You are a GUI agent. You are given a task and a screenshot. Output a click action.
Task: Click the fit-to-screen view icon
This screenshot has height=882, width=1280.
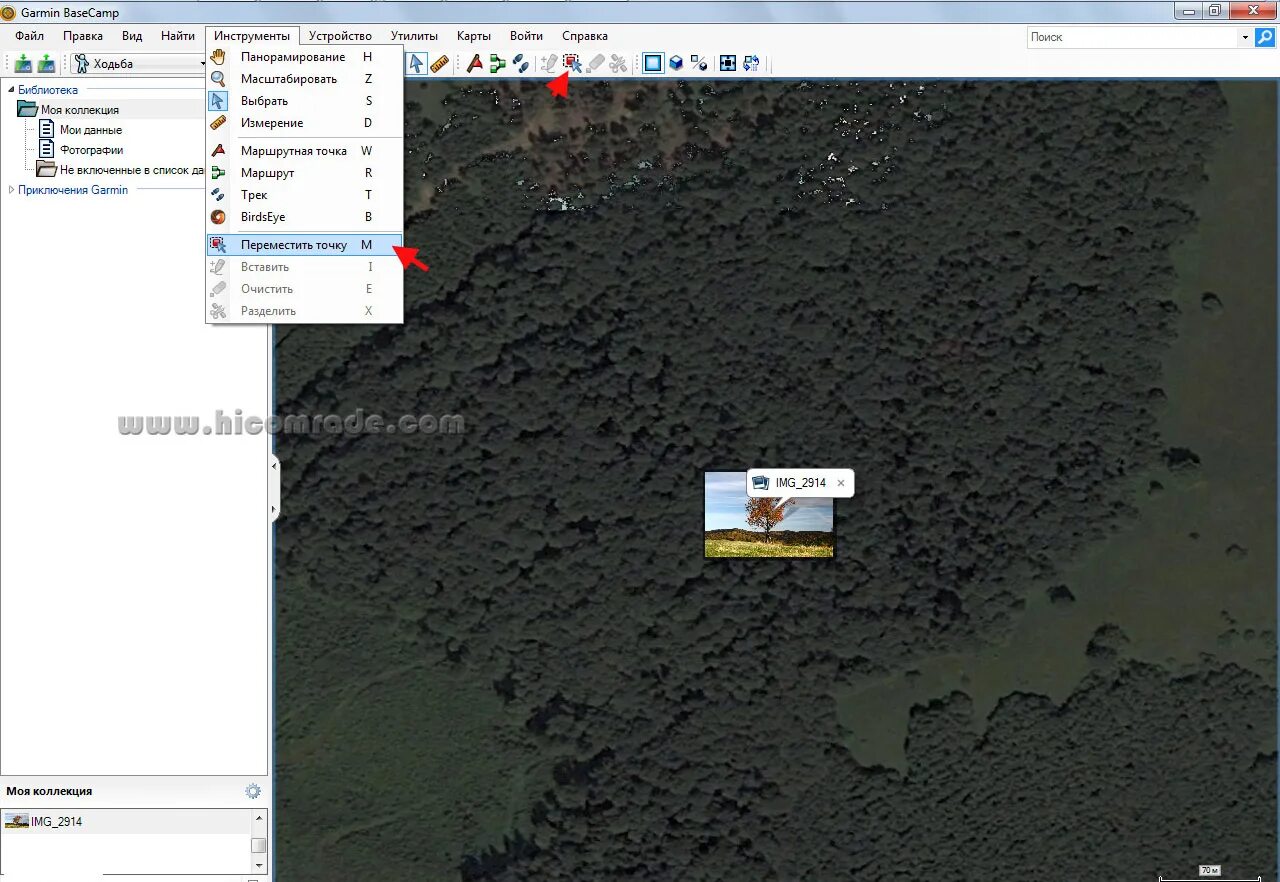pyautogui.click(x=728, y=64)
